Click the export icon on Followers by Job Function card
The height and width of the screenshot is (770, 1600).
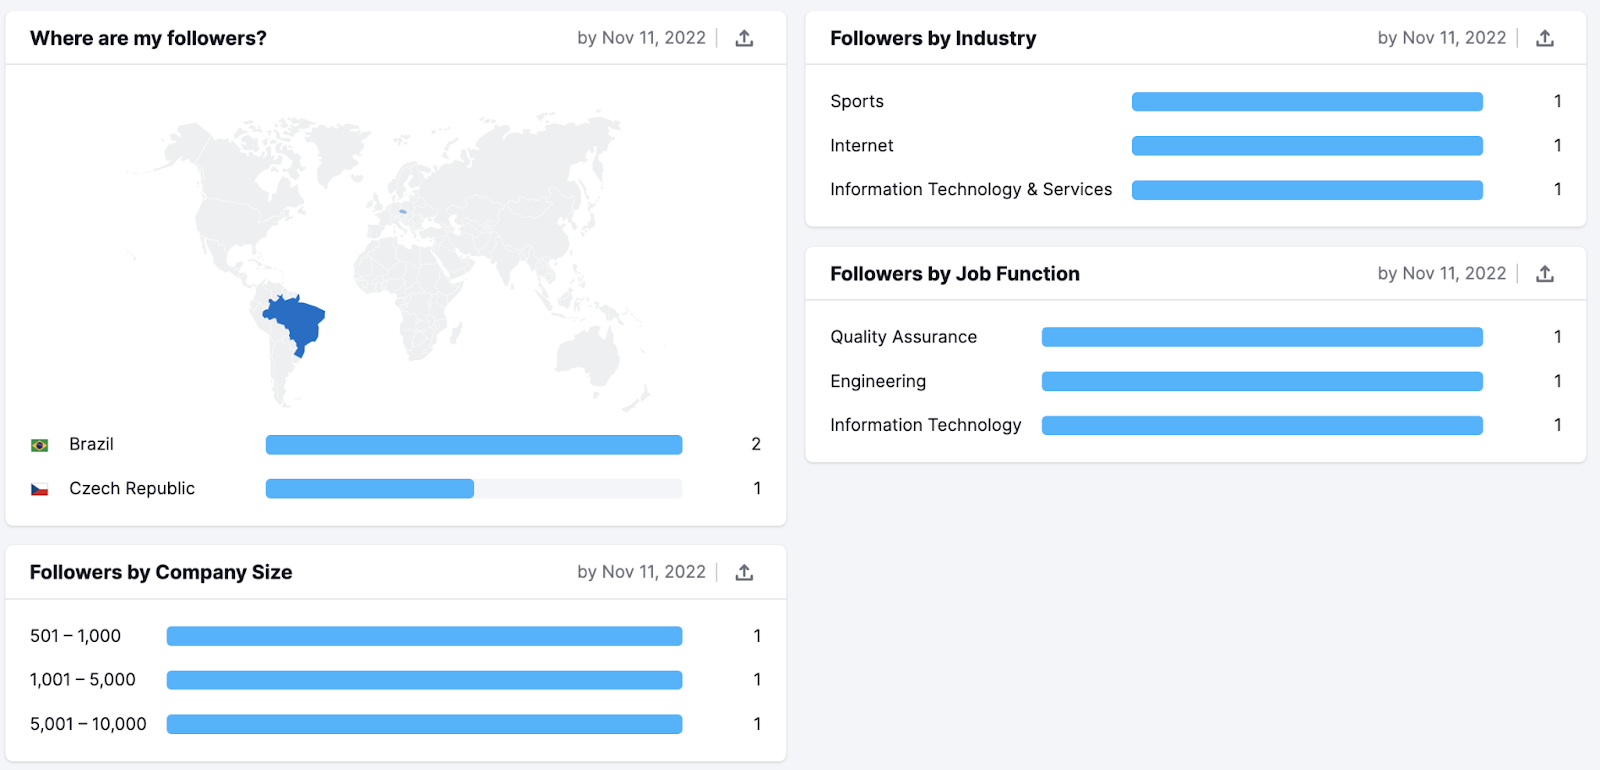pos(1545,273)
